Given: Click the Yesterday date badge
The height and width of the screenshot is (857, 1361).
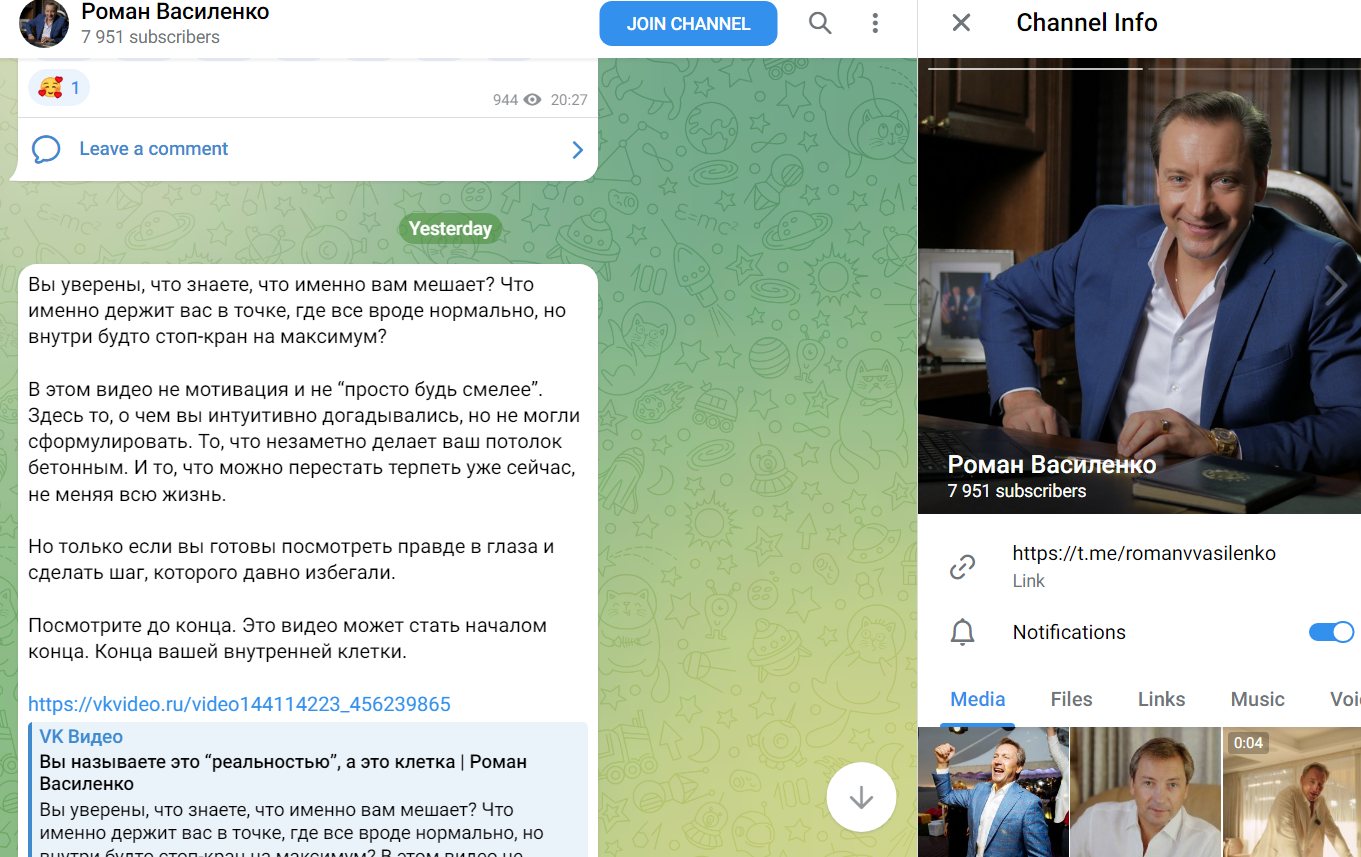Looking at the screenshot, I should pyautogui.click(x=450, y=229).
